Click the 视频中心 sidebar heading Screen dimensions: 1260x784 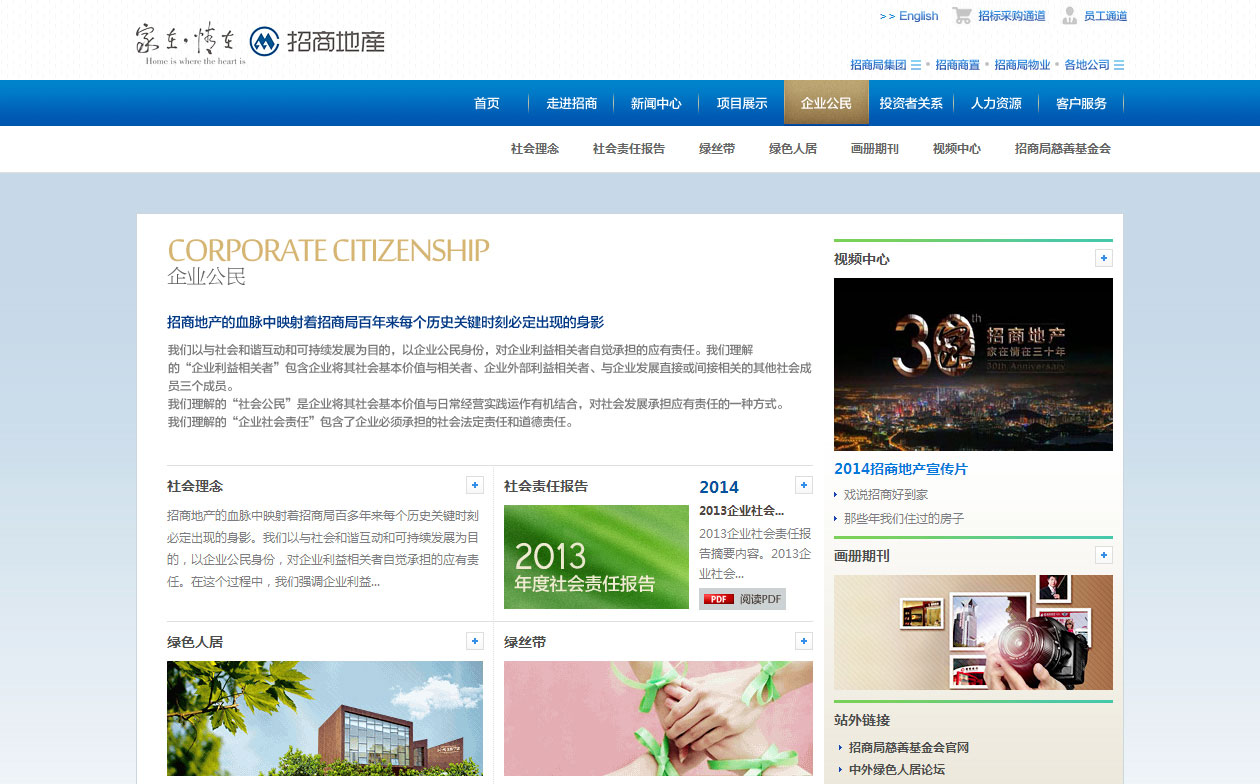[x=862, y=259]
